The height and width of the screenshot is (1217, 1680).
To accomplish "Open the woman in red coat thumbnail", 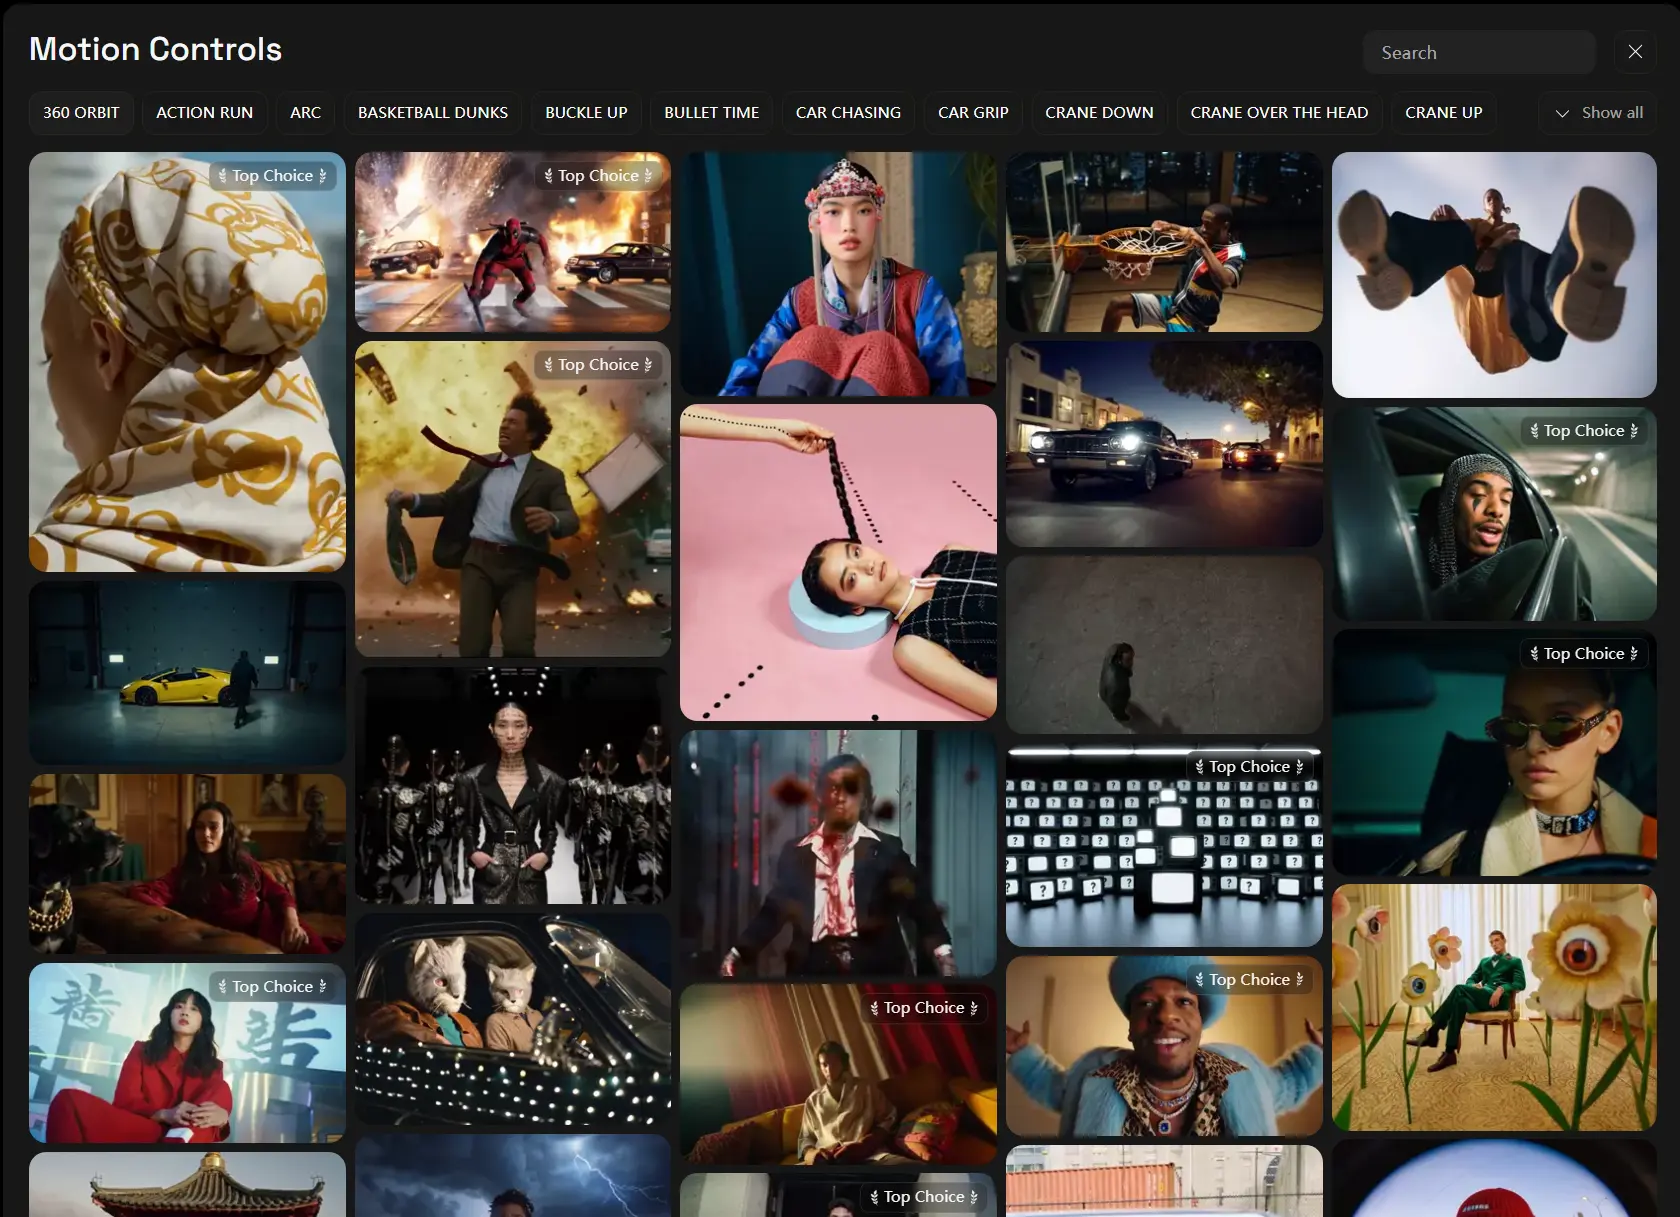I will tap(187, 1053).
